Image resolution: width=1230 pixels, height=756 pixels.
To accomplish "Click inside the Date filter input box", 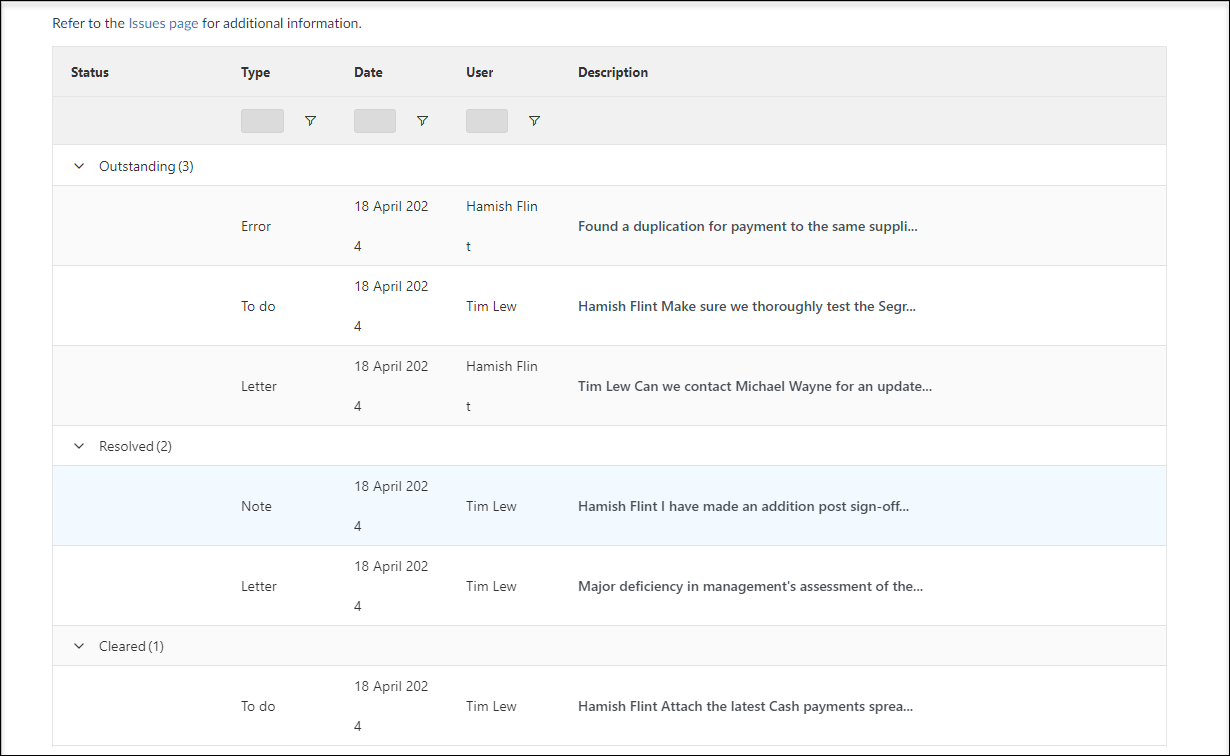I will pos(374,120).
